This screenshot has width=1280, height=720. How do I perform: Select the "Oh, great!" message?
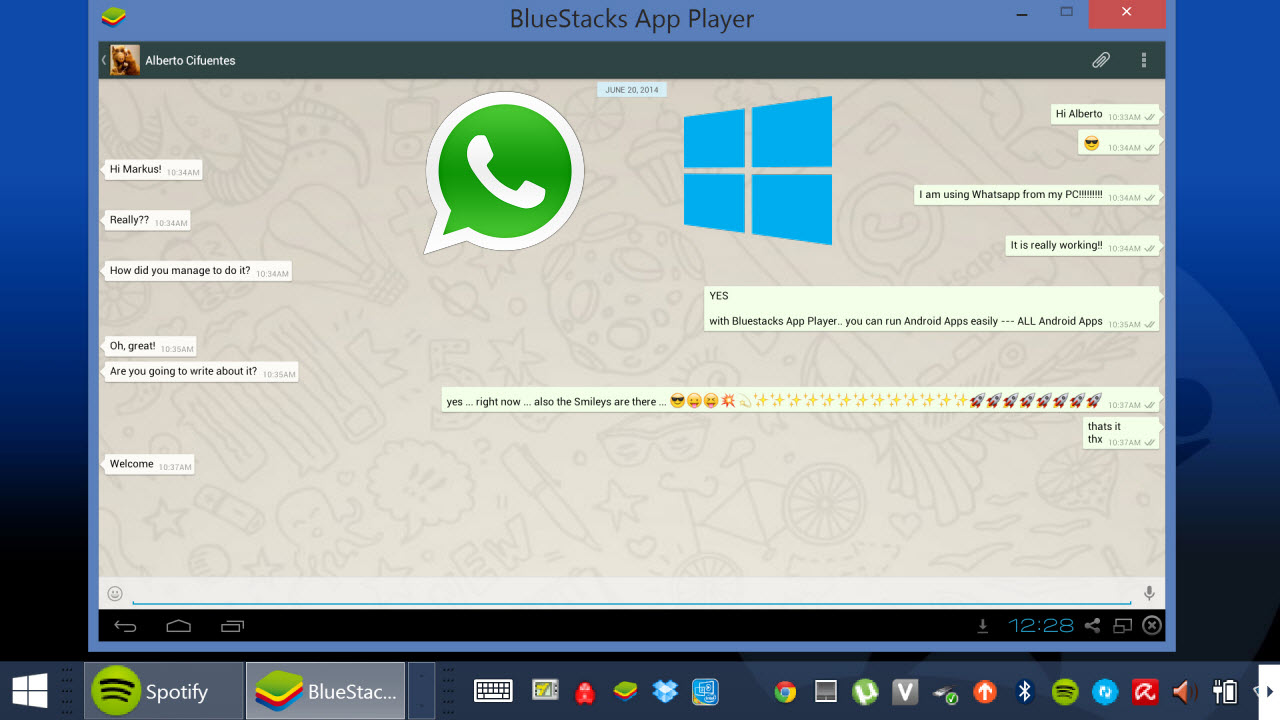[150, 347]
